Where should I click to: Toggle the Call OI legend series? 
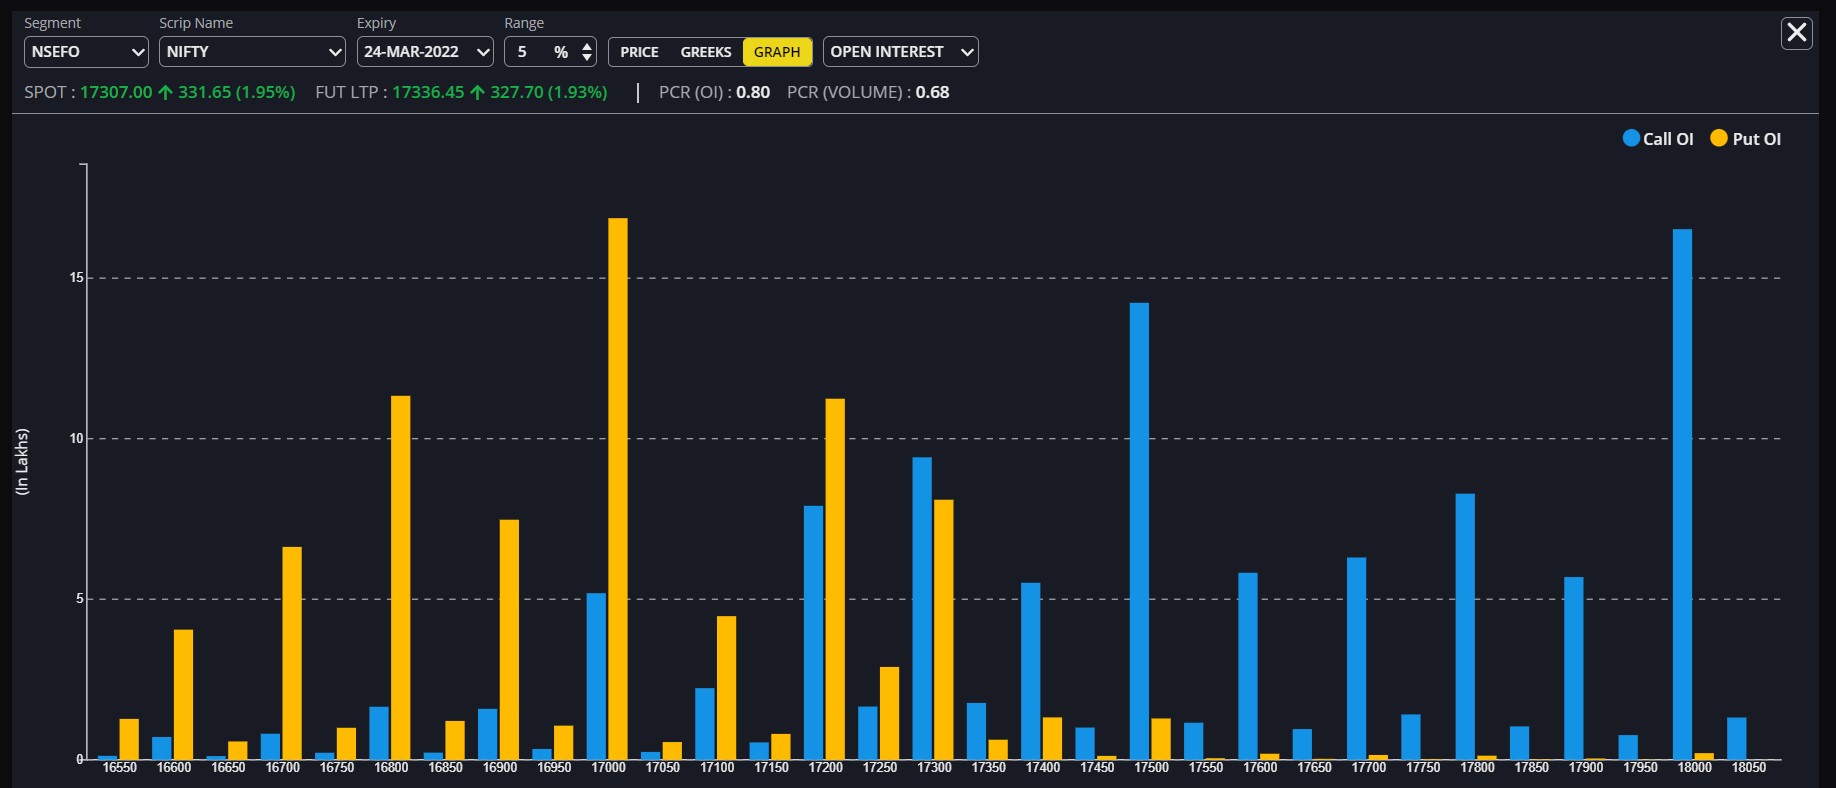1658,139
